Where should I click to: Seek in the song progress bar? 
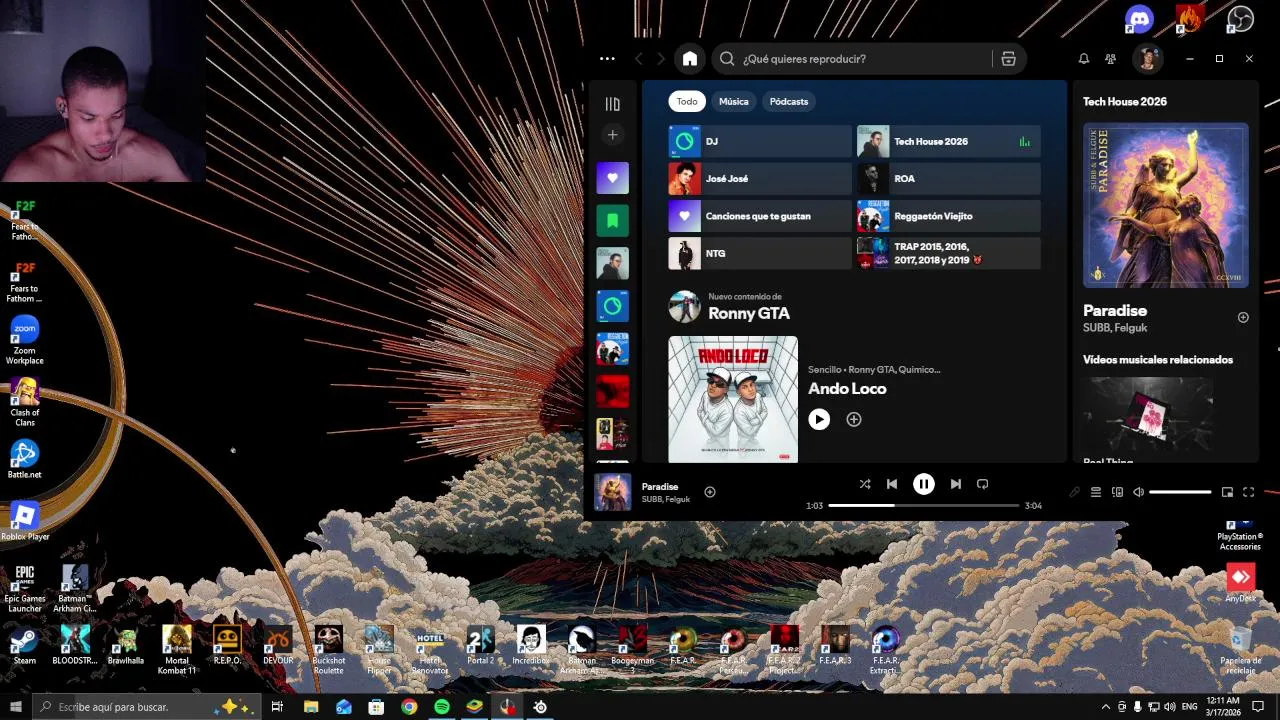[924, 505]
